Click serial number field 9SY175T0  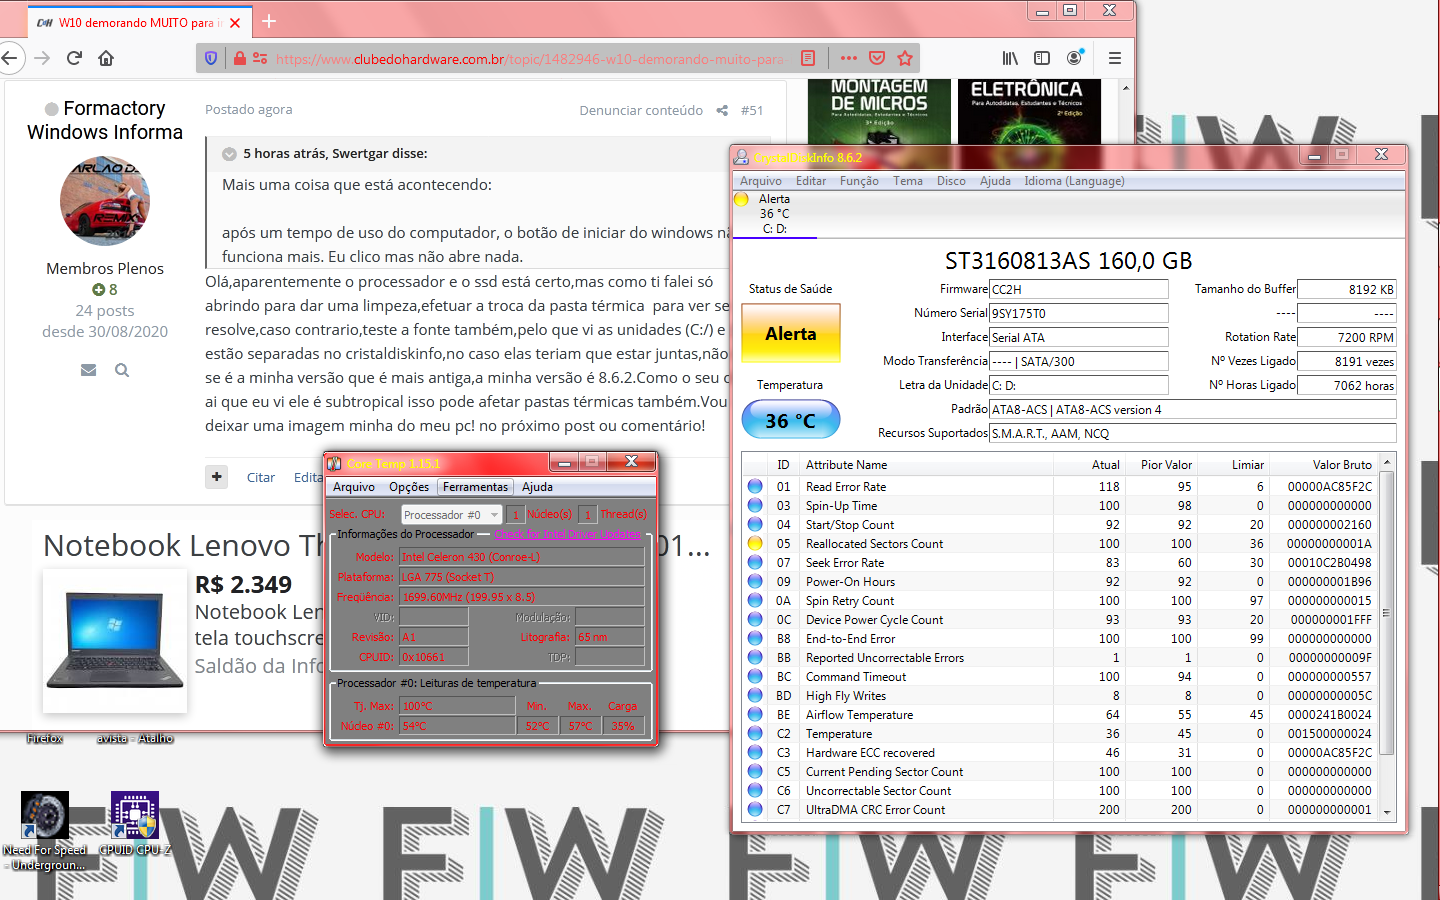point(1079,313)
